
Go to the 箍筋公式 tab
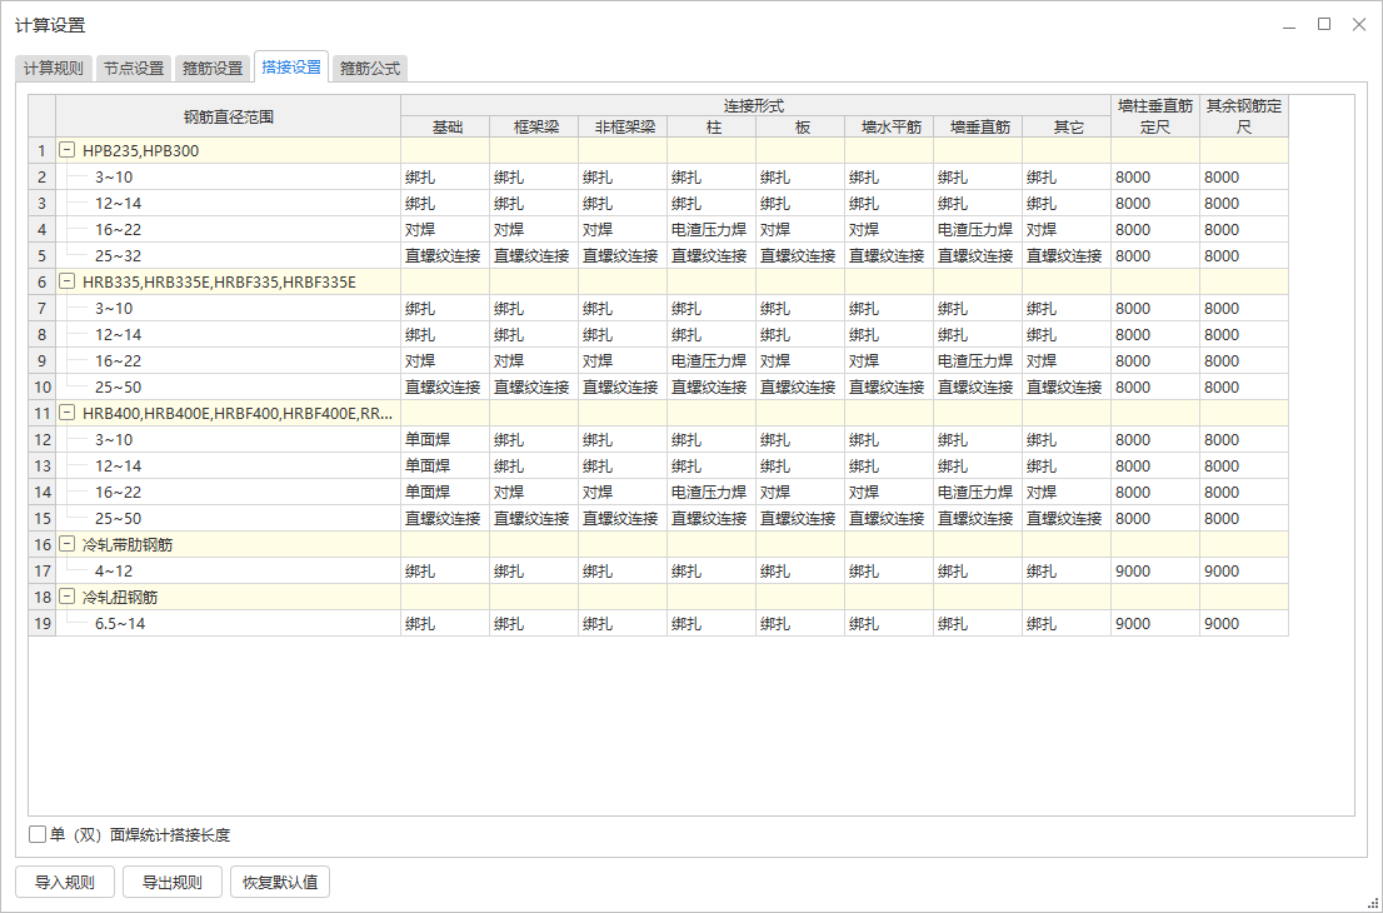click(370, 68)
